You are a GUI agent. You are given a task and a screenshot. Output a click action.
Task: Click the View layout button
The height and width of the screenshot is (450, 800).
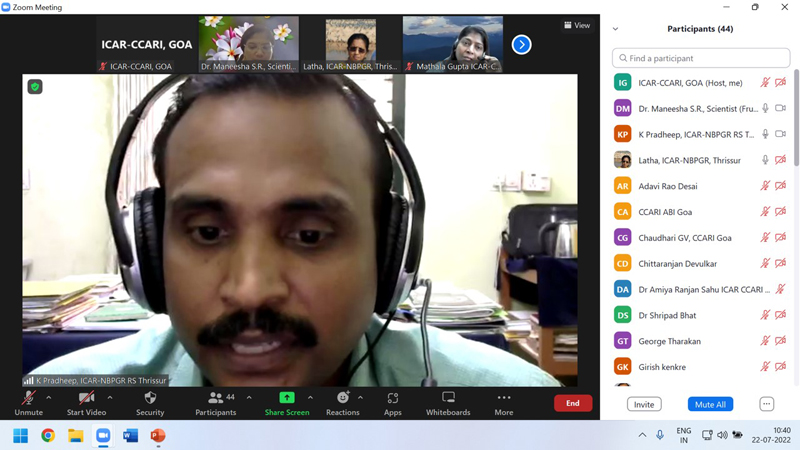tap(577, 25)
